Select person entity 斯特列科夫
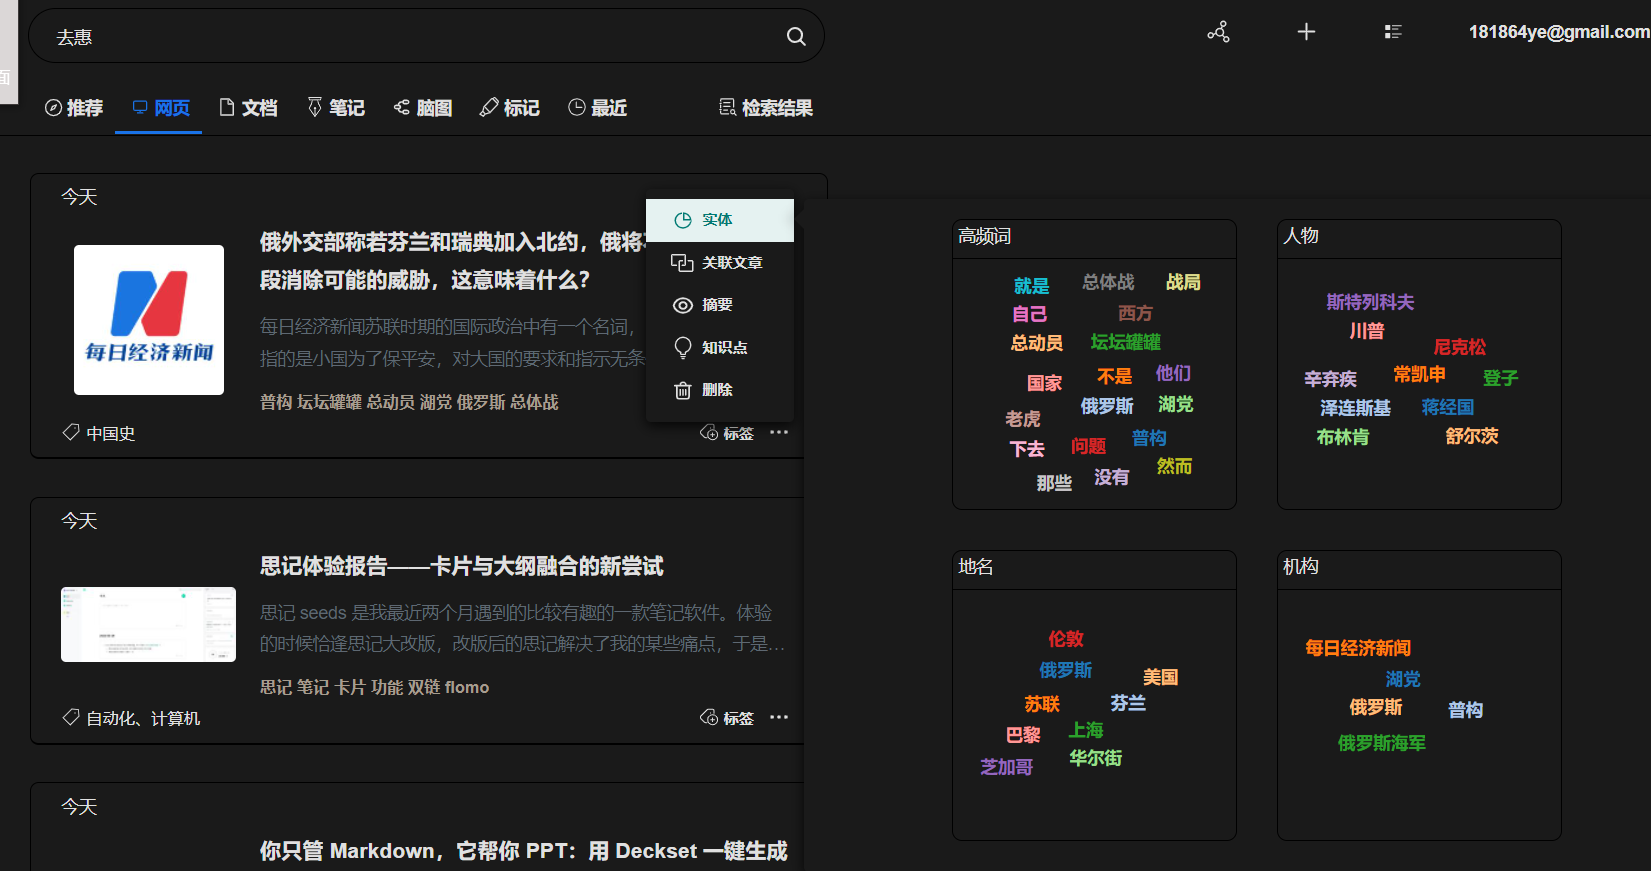The height and width of the screenshot is (871, 1651). (x=1370, y=302)
